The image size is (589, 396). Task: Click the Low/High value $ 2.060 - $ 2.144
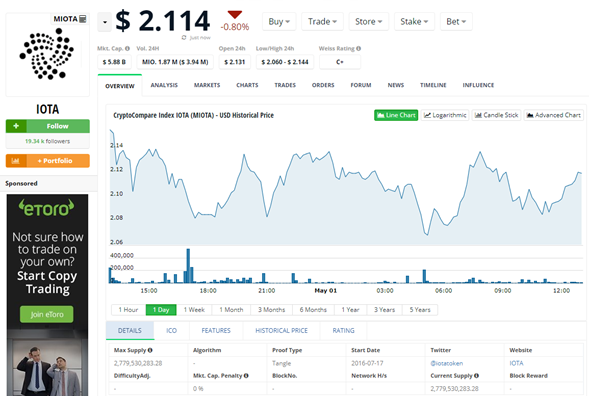pos(285,62)
